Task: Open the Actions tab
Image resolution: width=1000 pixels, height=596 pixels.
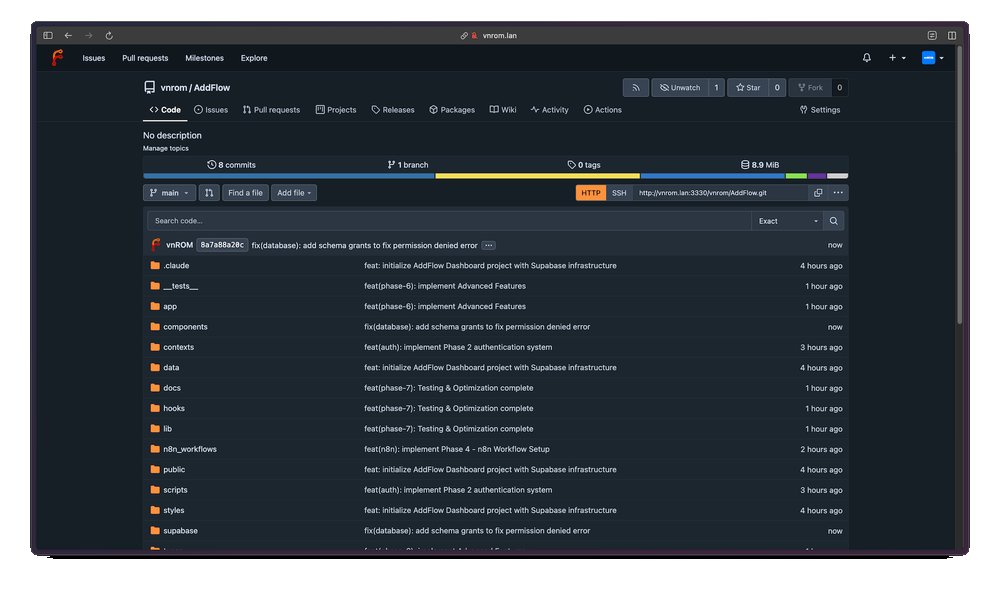Action: [603, 110]
